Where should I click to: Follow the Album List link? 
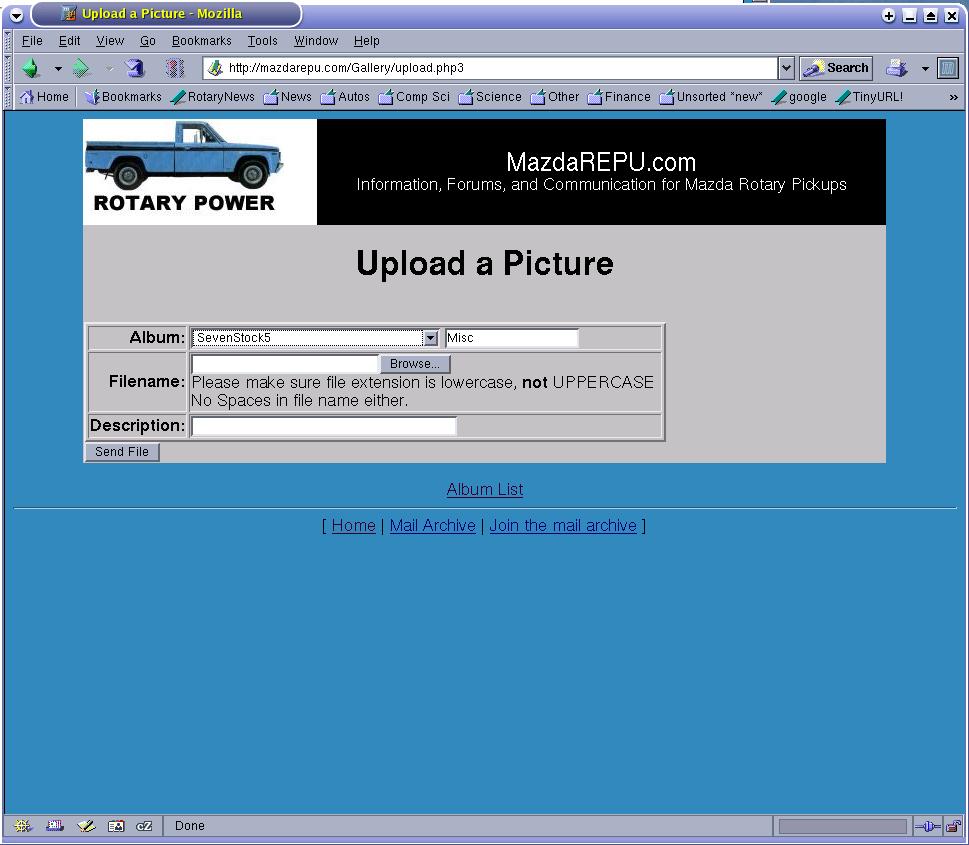click(x=485, y=490)
